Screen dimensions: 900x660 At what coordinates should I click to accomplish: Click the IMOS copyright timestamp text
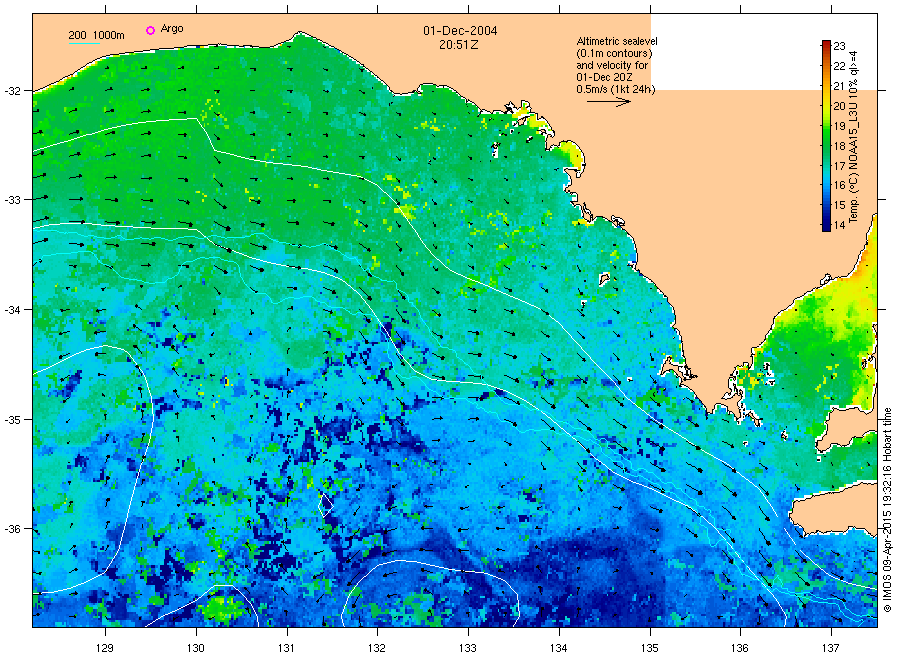(887, 510)
